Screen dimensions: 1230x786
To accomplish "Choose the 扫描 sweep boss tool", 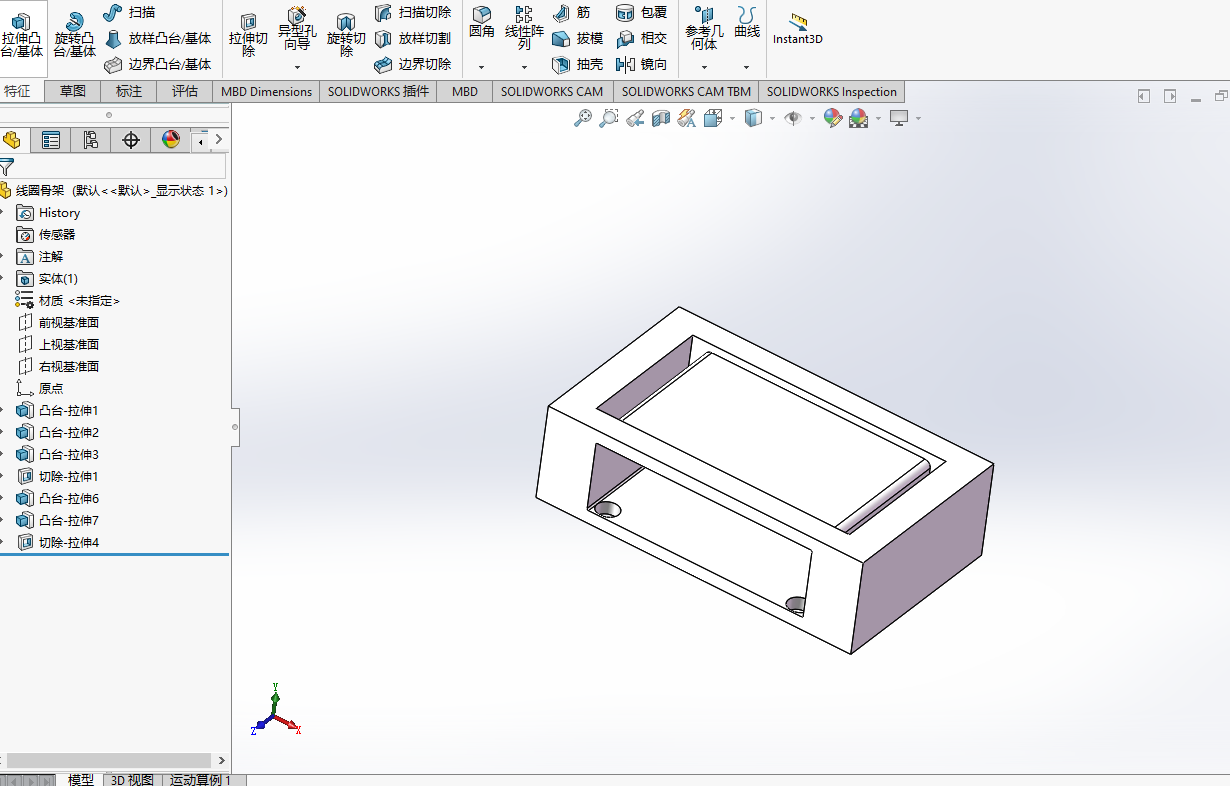I will tap(129, 12).
